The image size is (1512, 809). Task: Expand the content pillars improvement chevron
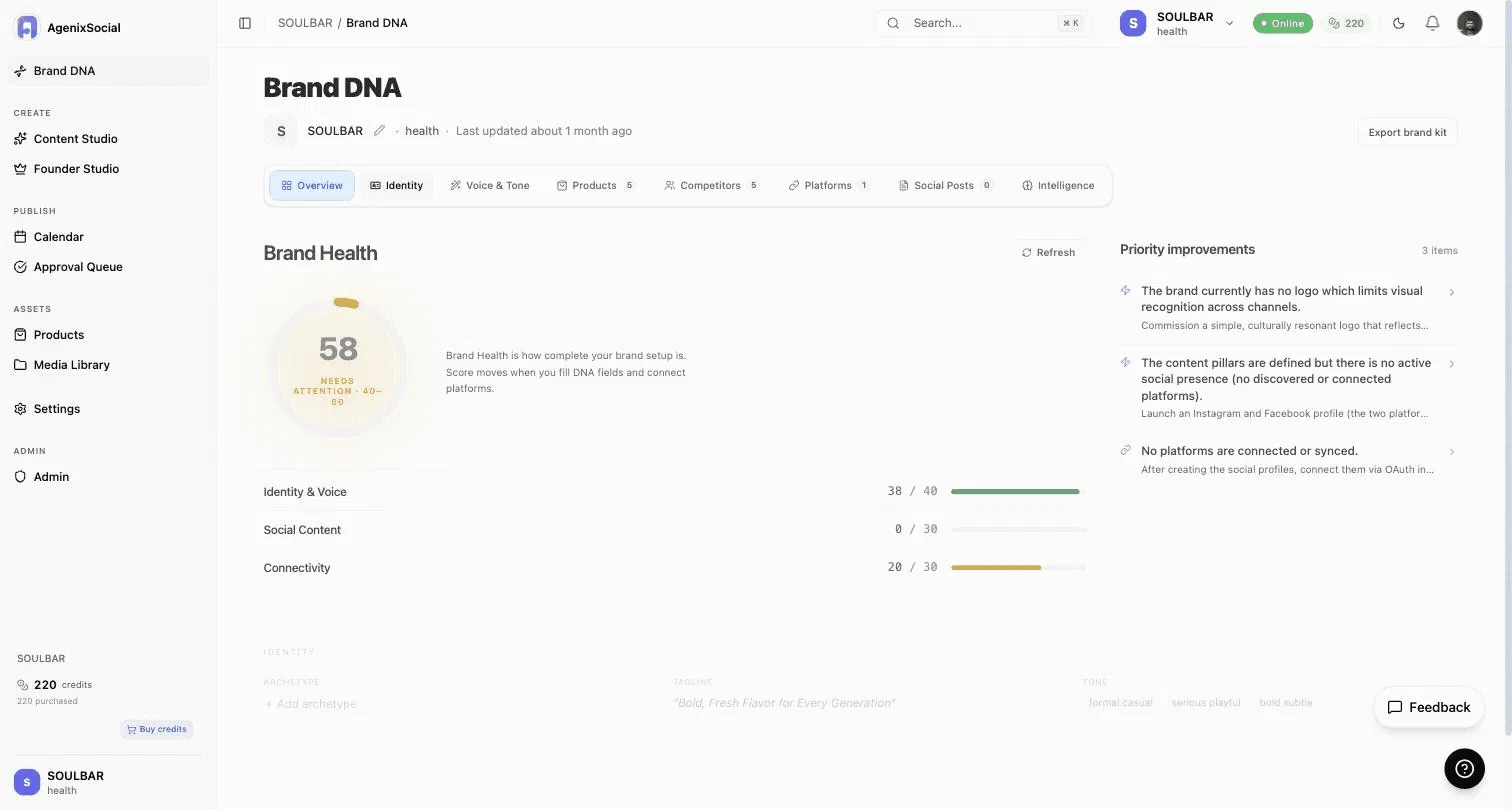(1451, 364)
